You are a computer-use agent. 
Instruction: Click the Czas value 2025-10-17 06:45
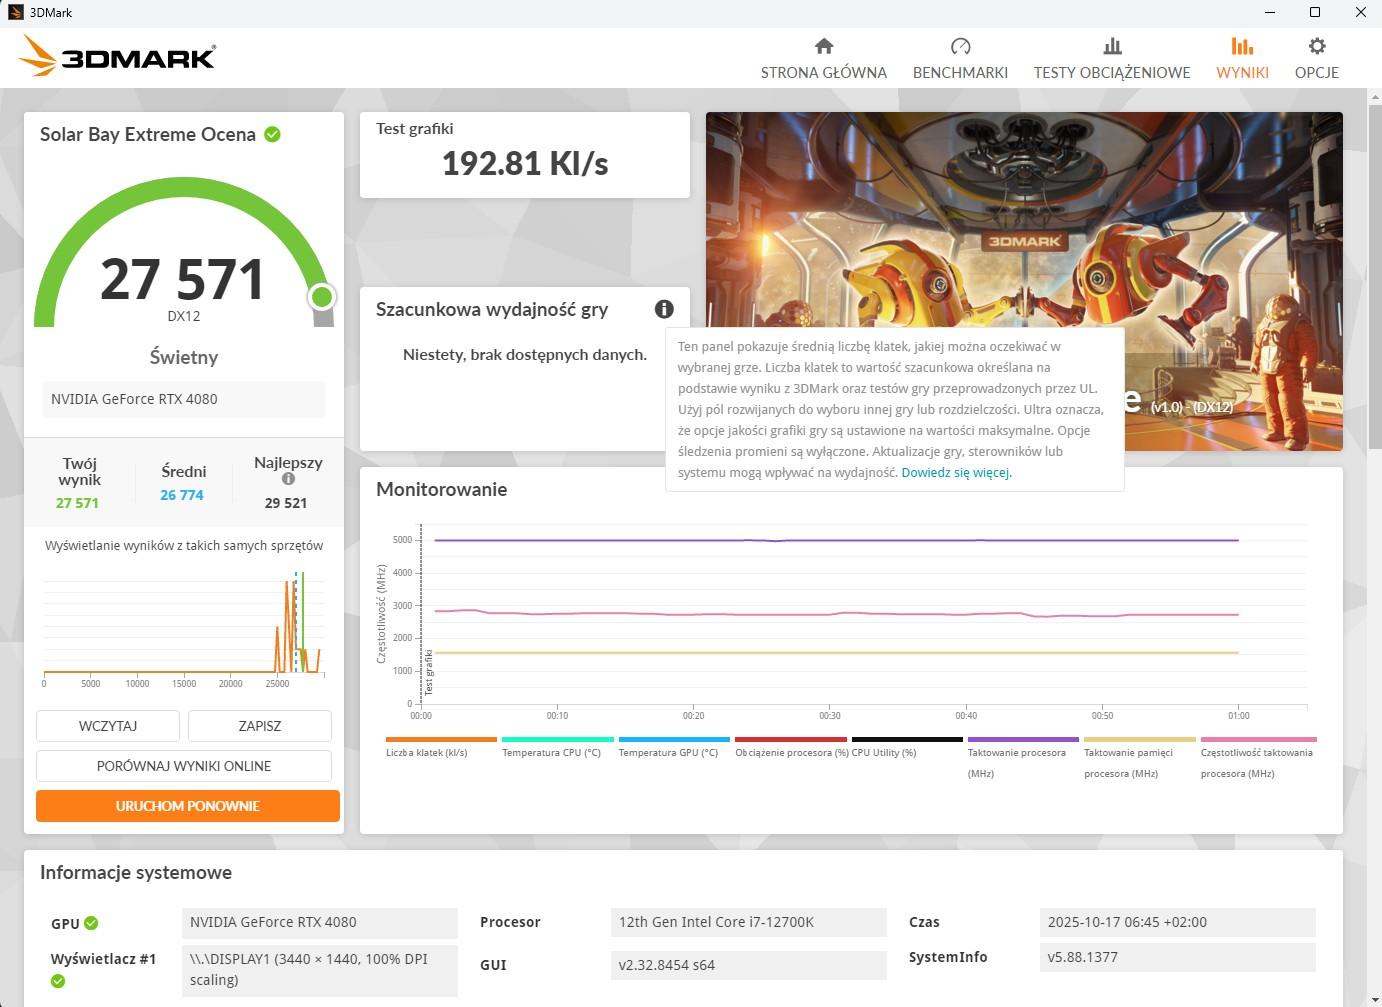click(x=1178, y=922)
